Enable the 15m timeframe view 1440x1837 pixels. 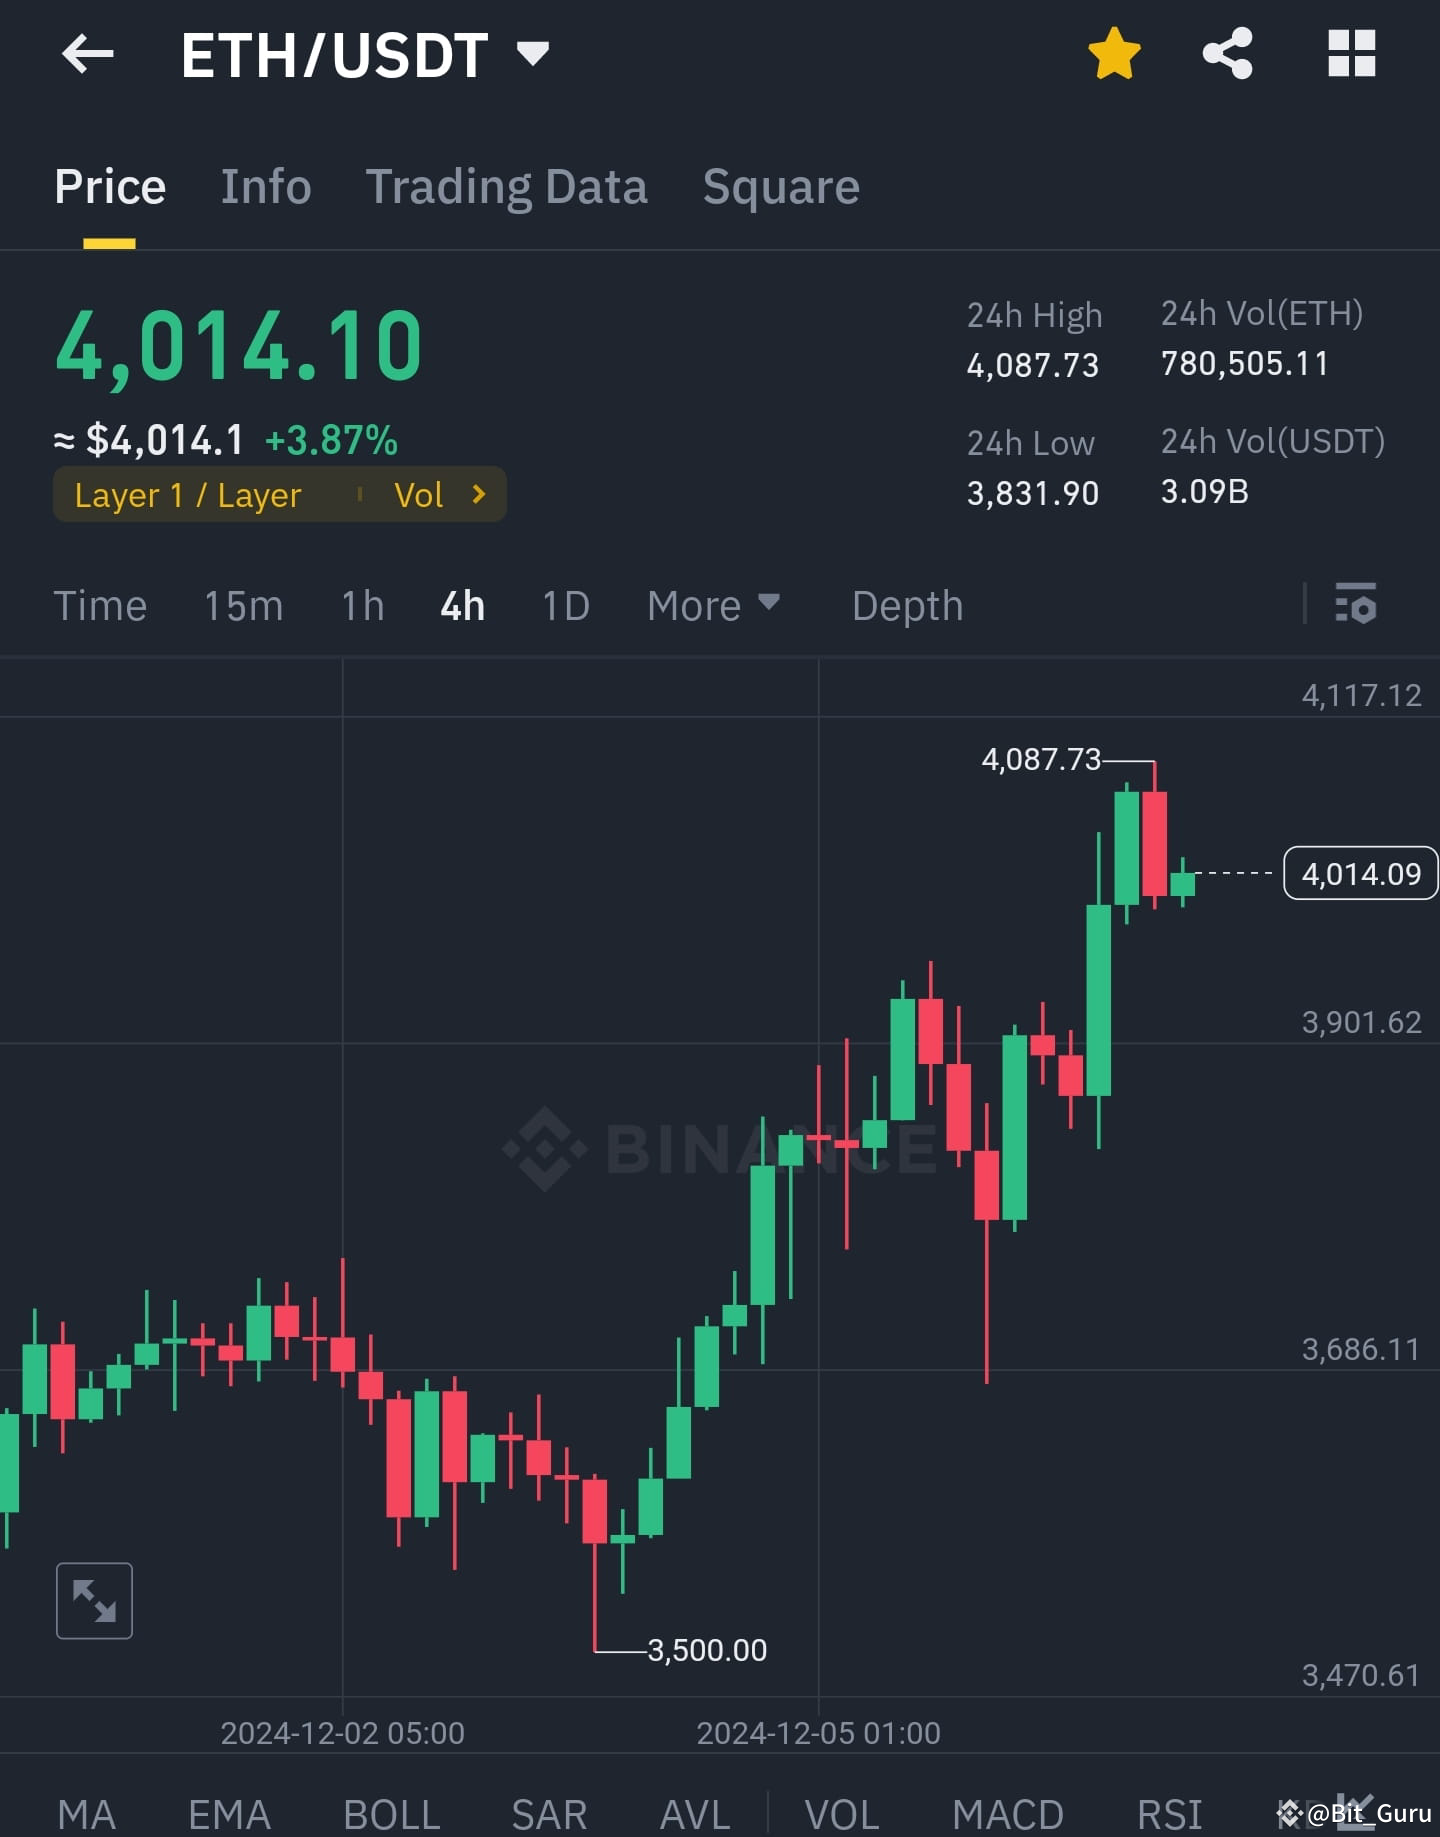click(x=243, y=605)
